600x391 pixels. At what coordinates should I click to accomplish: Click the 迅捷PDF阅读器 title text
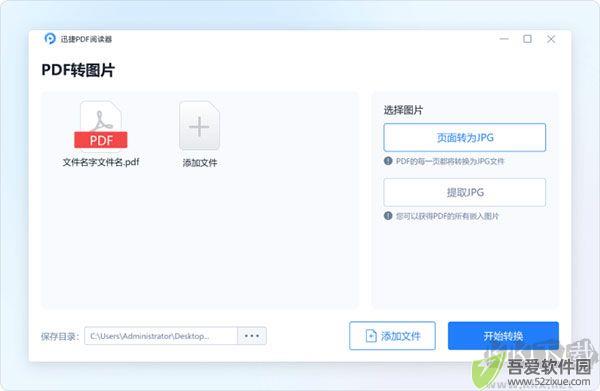coord(86,39)
